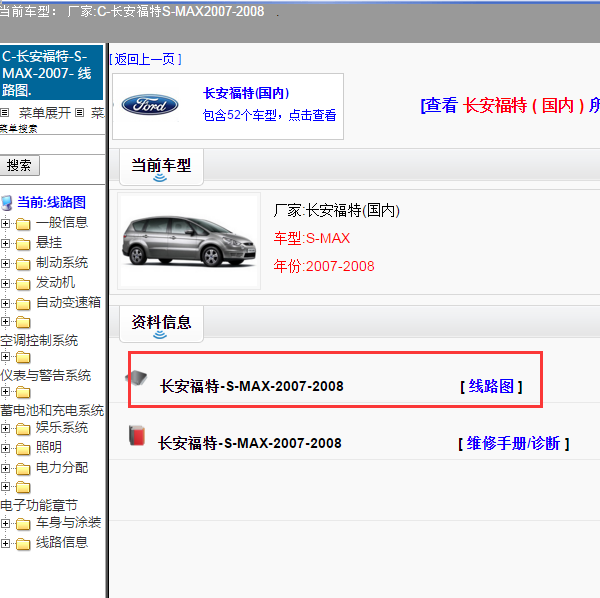Expand the 空调控制系统 tree node
Image resolution: width=600 pixels, height=598 pixels.
[x=5, y=321]
